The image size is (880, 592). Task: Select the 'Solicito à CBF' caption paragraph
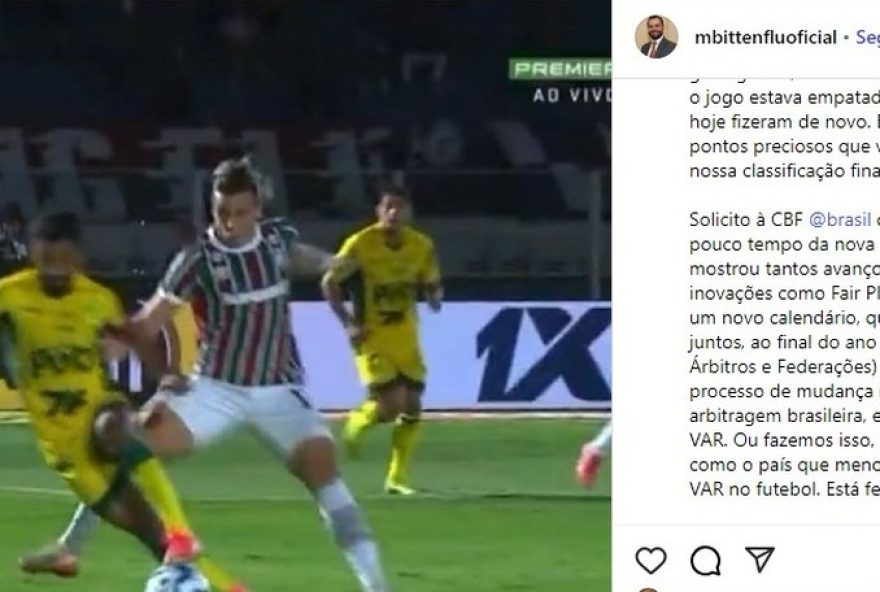[x=785, y=355]
